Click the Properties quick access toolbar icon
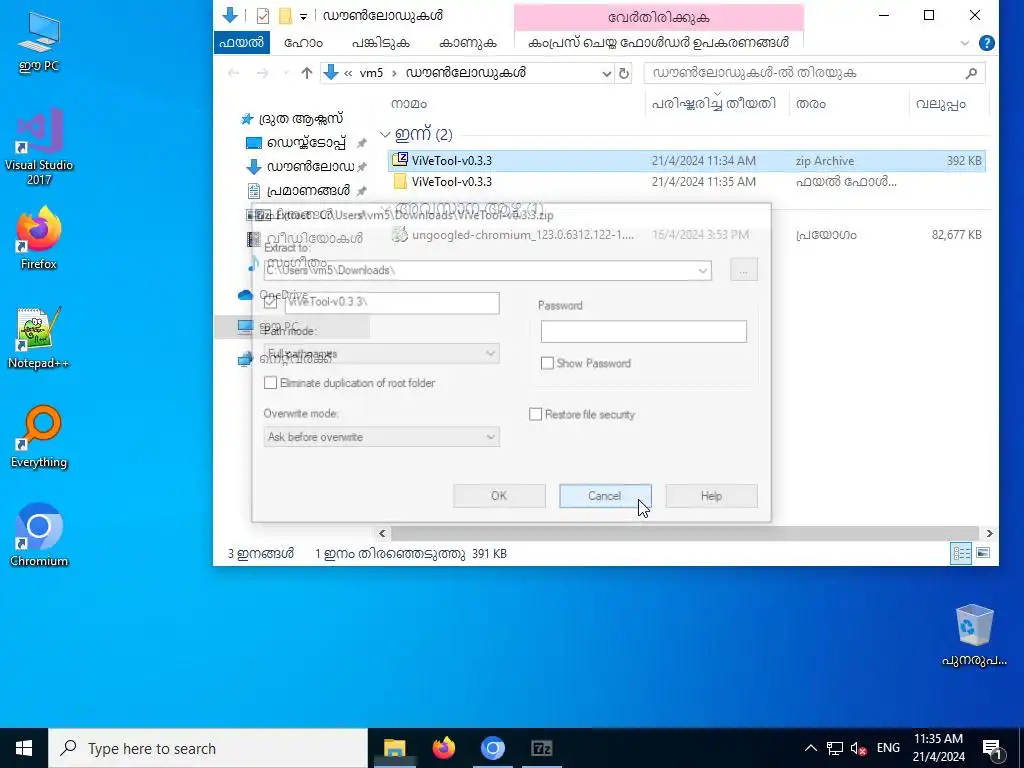This screenshot has width=1024, height=768. click(263, 15)
